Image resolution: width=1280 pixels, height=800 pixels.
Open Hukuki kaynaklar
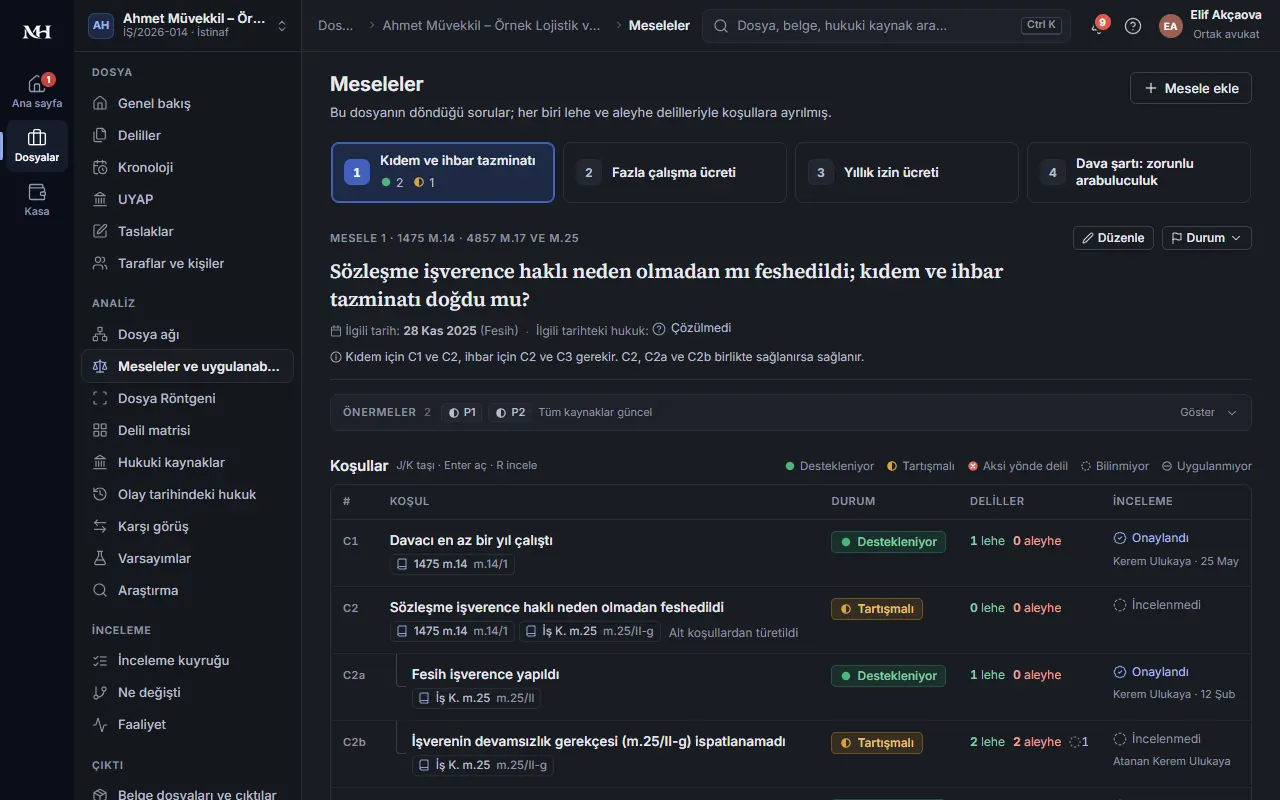187,462
